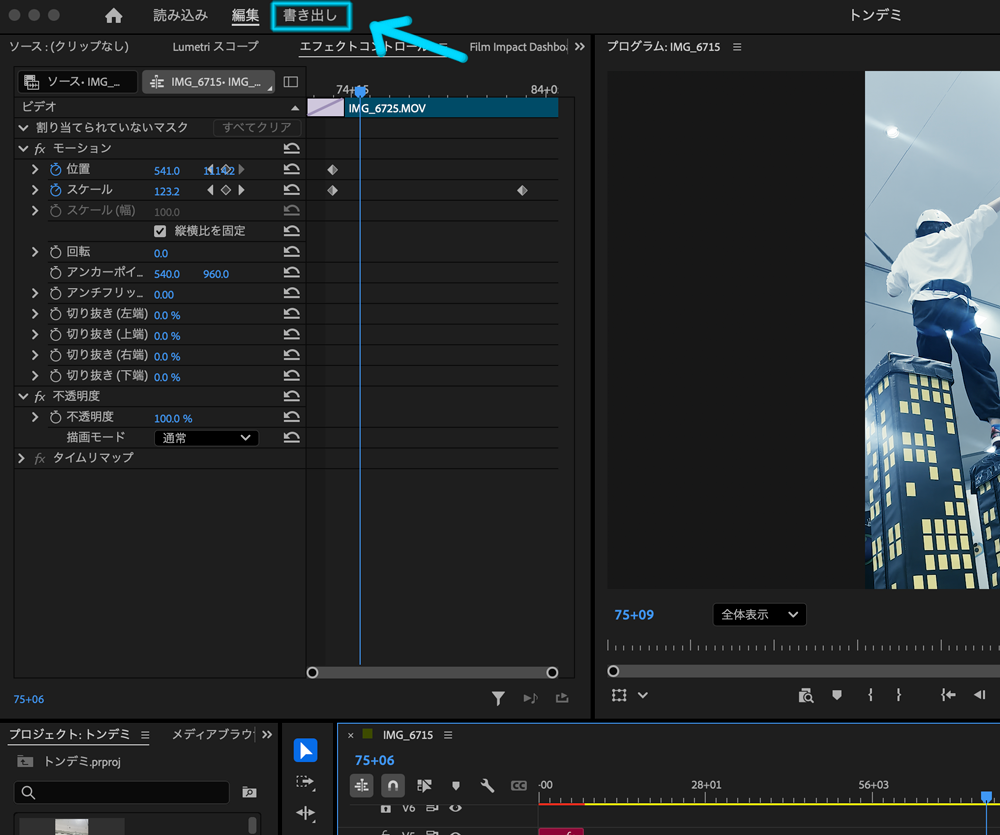The image size is (1000, 835).
Task: Open the 全体表示 zoom level dropdown
Action: [758, 614]
